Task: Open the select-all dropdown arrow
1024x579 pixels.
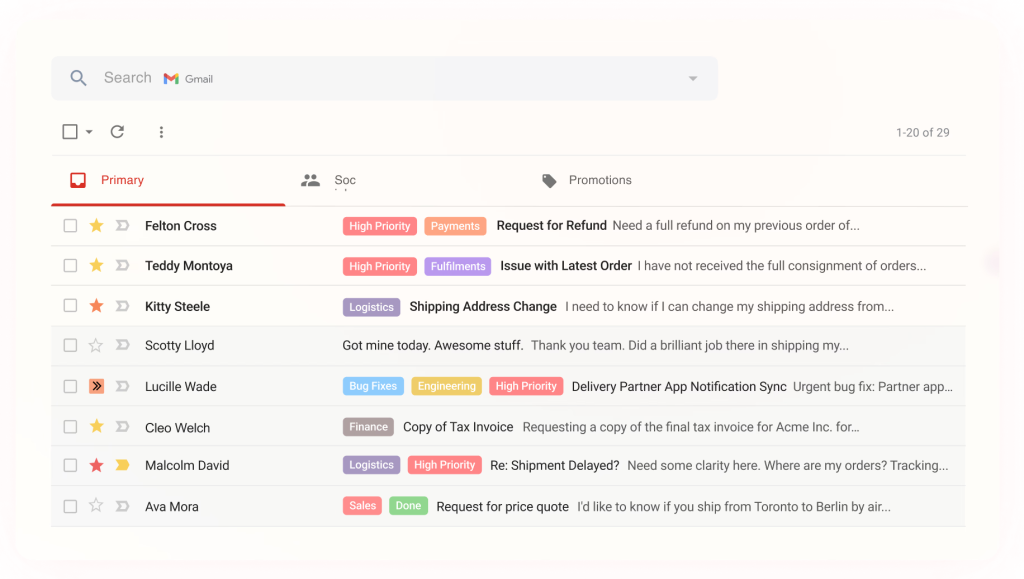Action: click(x=89, y=133)
